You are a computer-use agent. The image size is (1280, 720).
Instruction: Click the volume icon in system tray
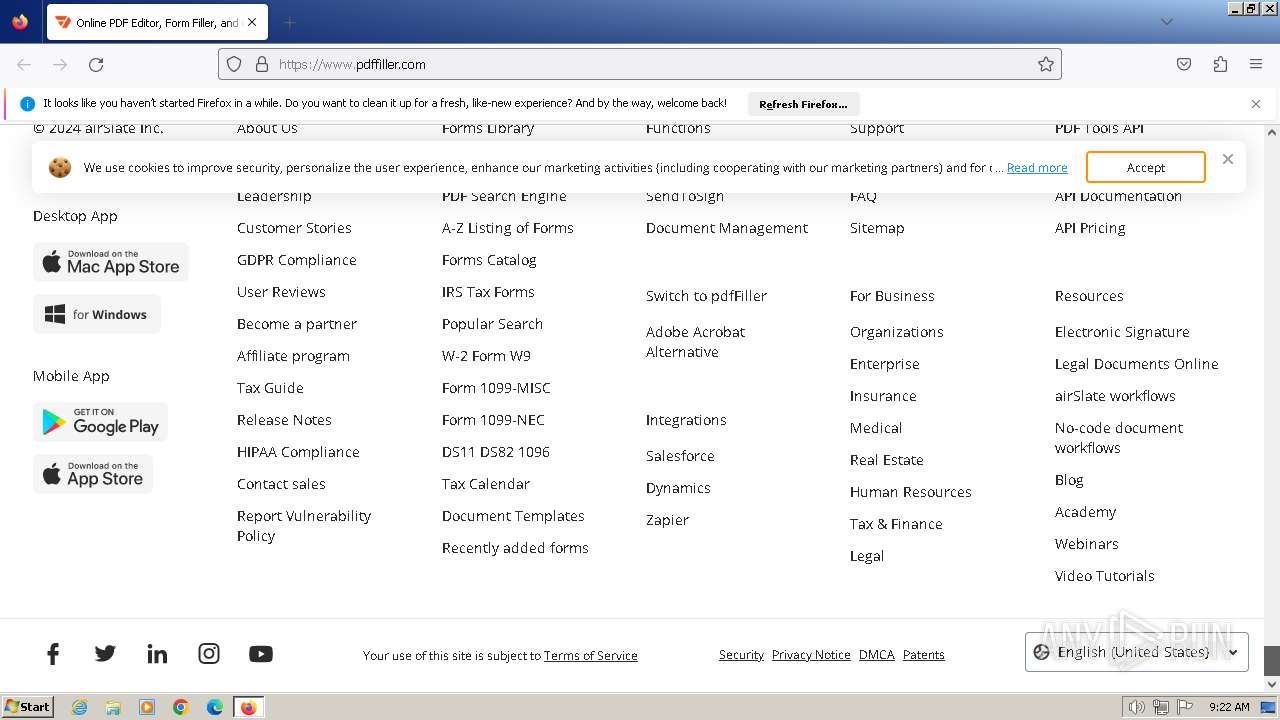[1136, 707]
